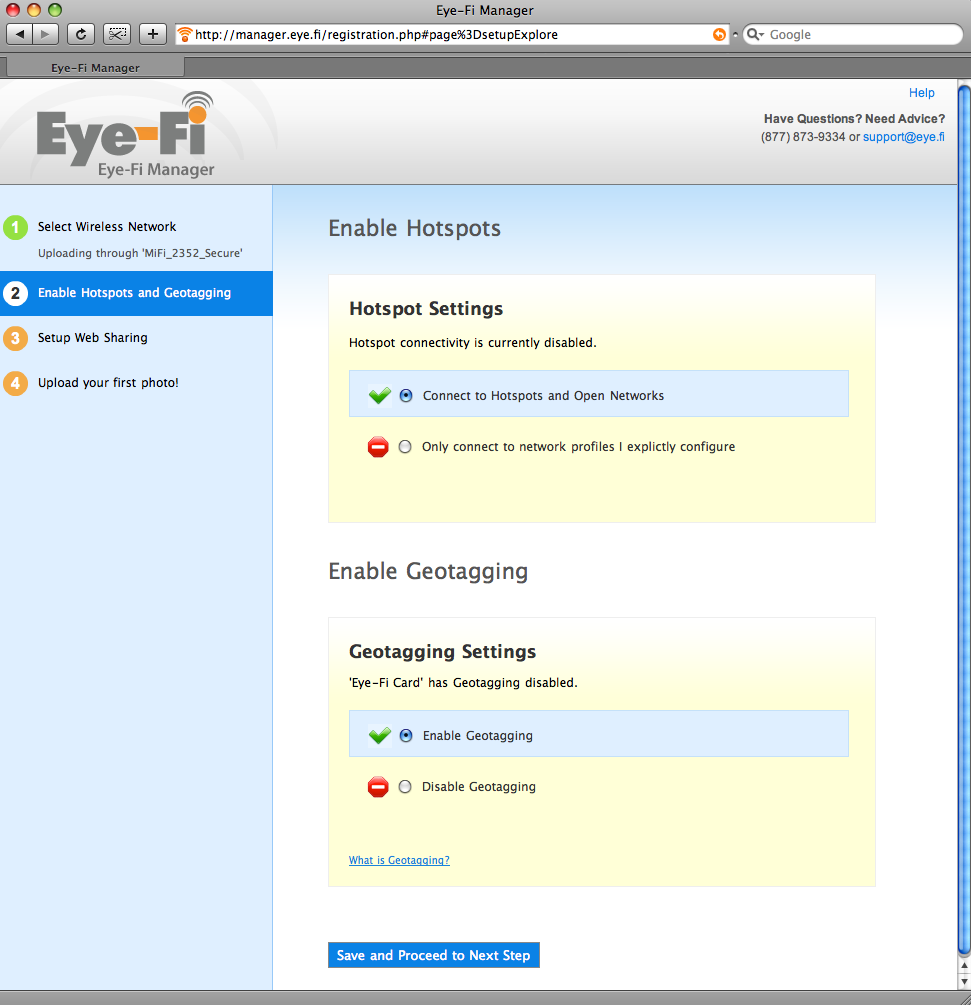The image size is (971, 1005).
Task: Select the Disable Geotagging radio button
Action: click(405, 786)
